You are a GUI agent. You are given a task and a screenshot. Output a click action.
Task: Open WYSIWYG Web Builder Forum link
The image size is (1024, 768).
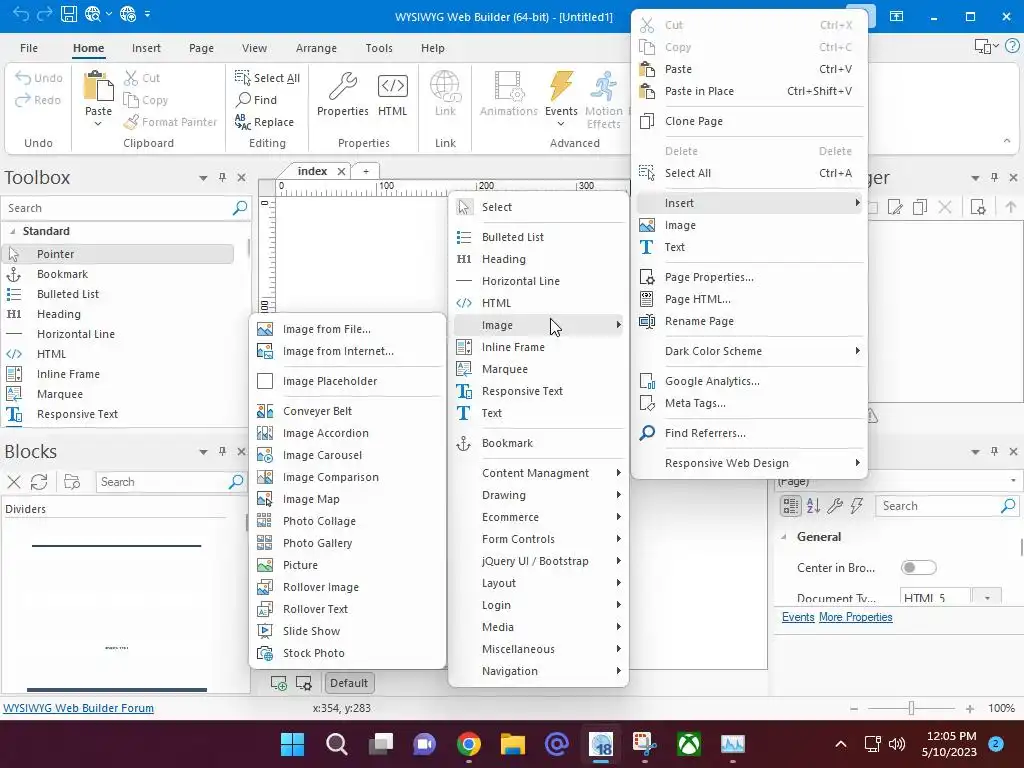(78, 708)
